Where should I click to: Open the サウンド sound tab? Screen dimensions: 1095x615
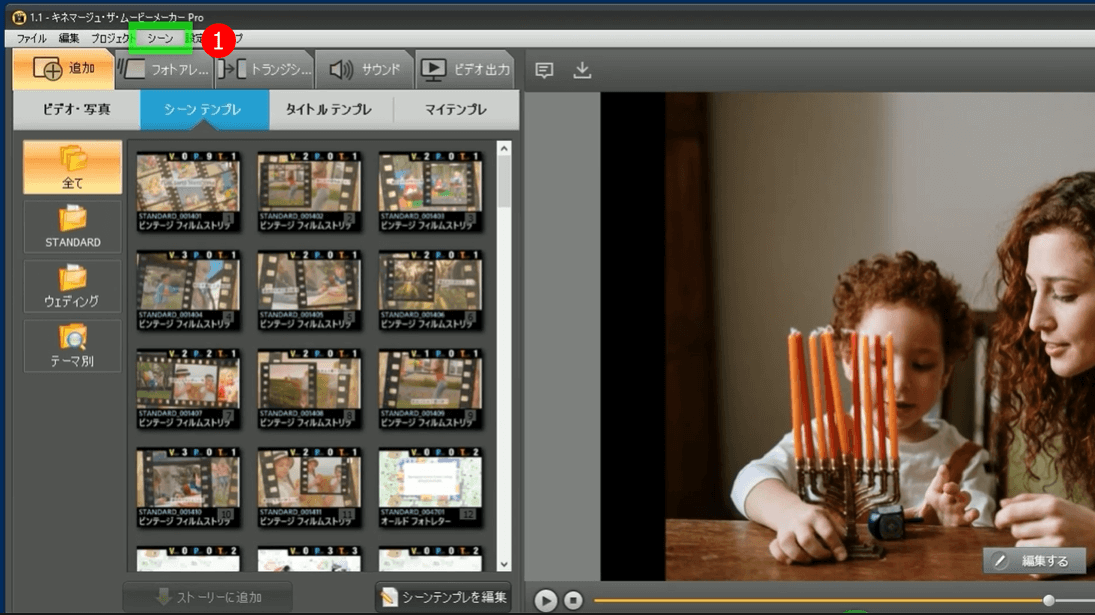(x=365, y=70)
